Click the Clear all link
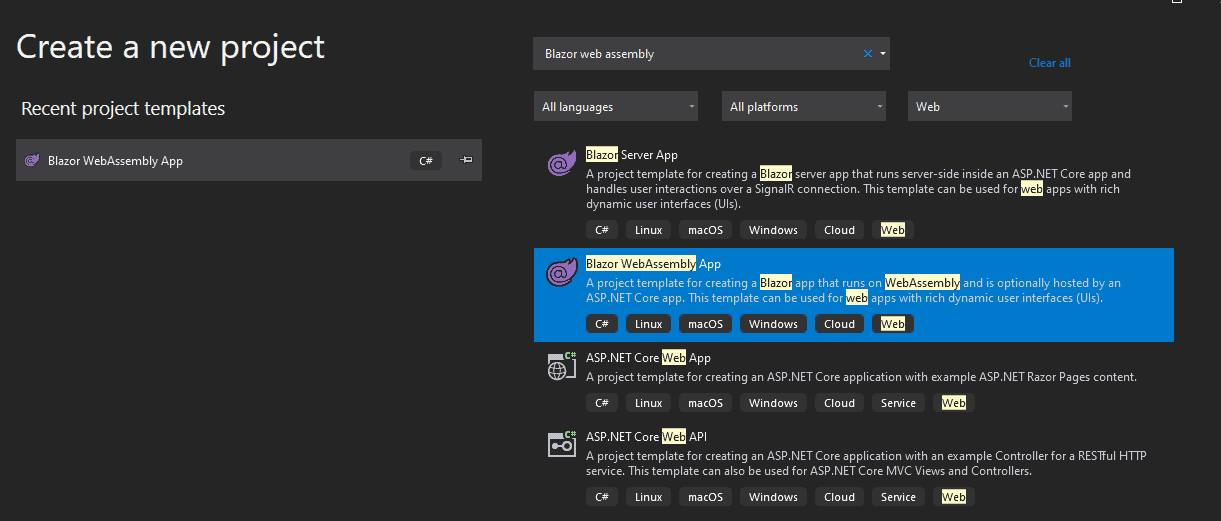 click(1049, 63)
